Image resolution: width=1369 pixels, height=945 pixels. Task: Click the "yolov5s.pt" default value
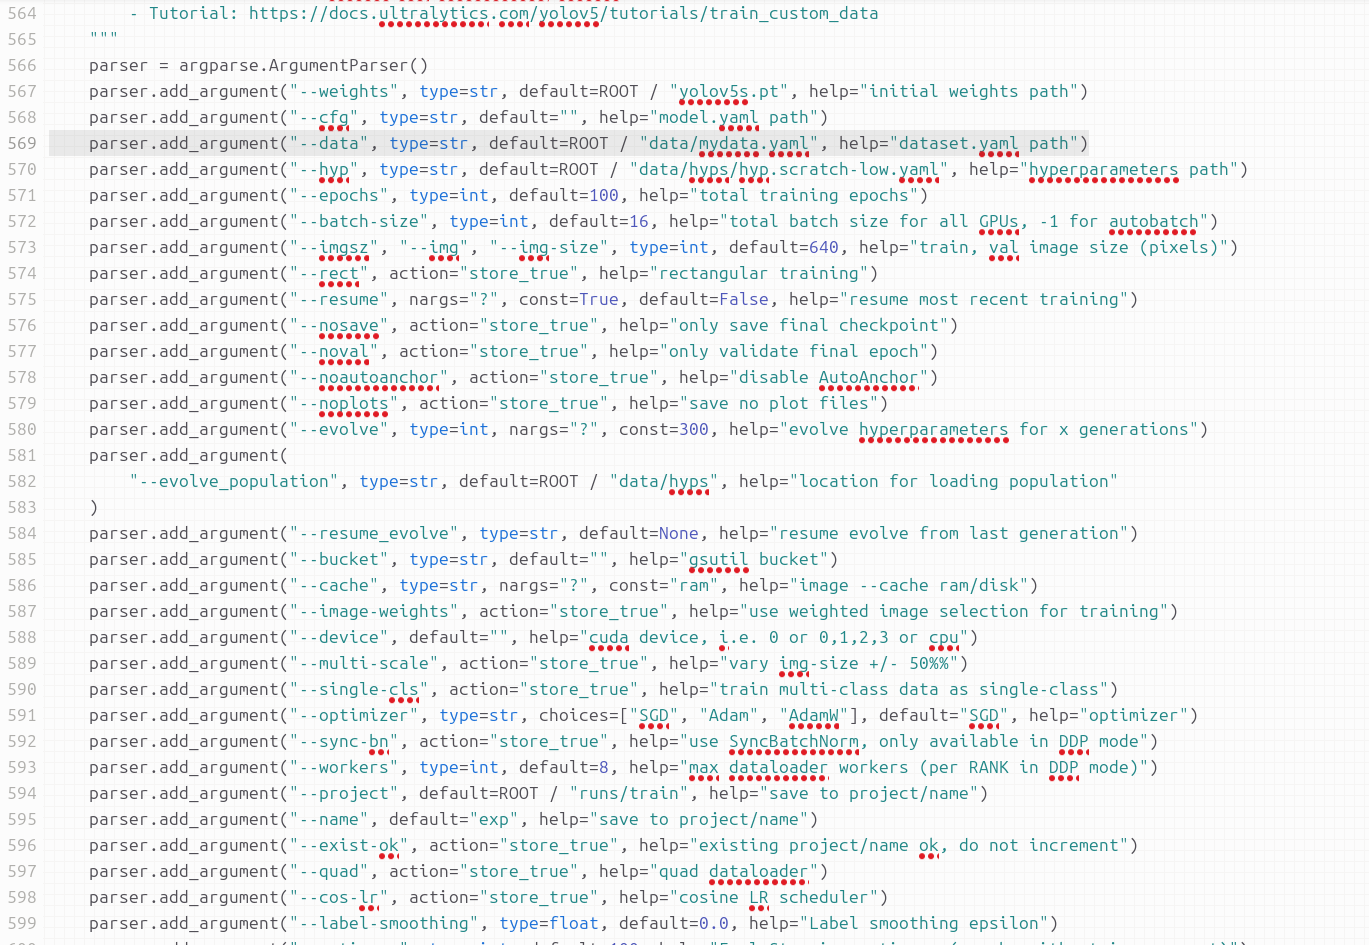(729, 91)
